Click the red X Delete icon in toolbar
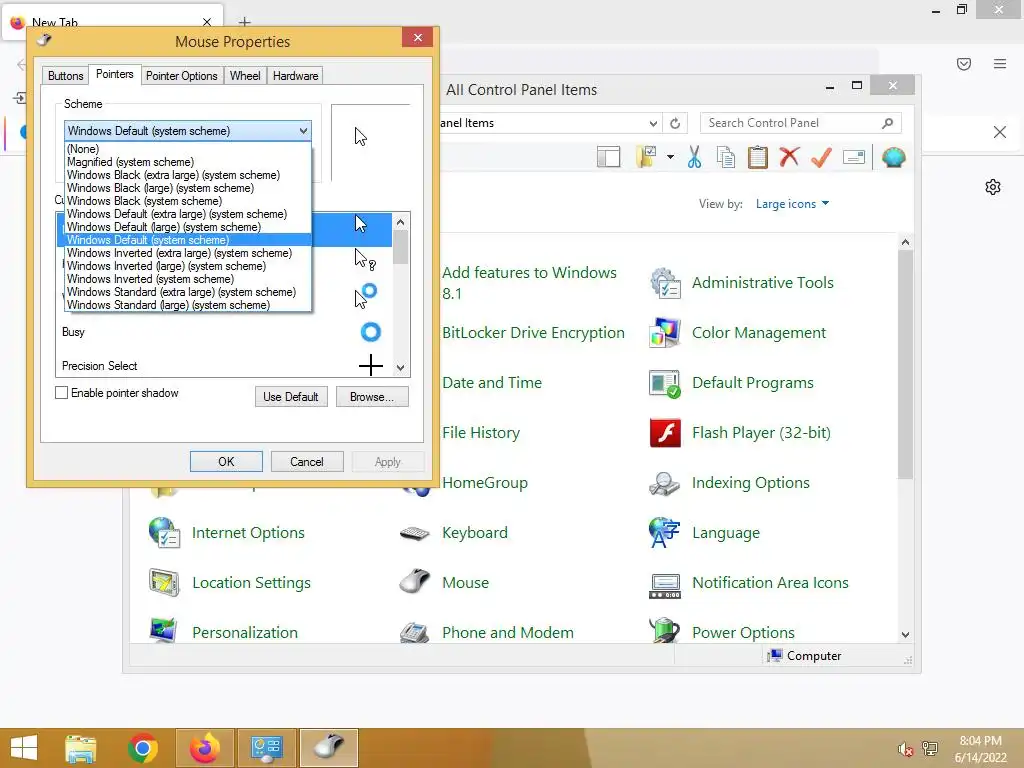 790,157
